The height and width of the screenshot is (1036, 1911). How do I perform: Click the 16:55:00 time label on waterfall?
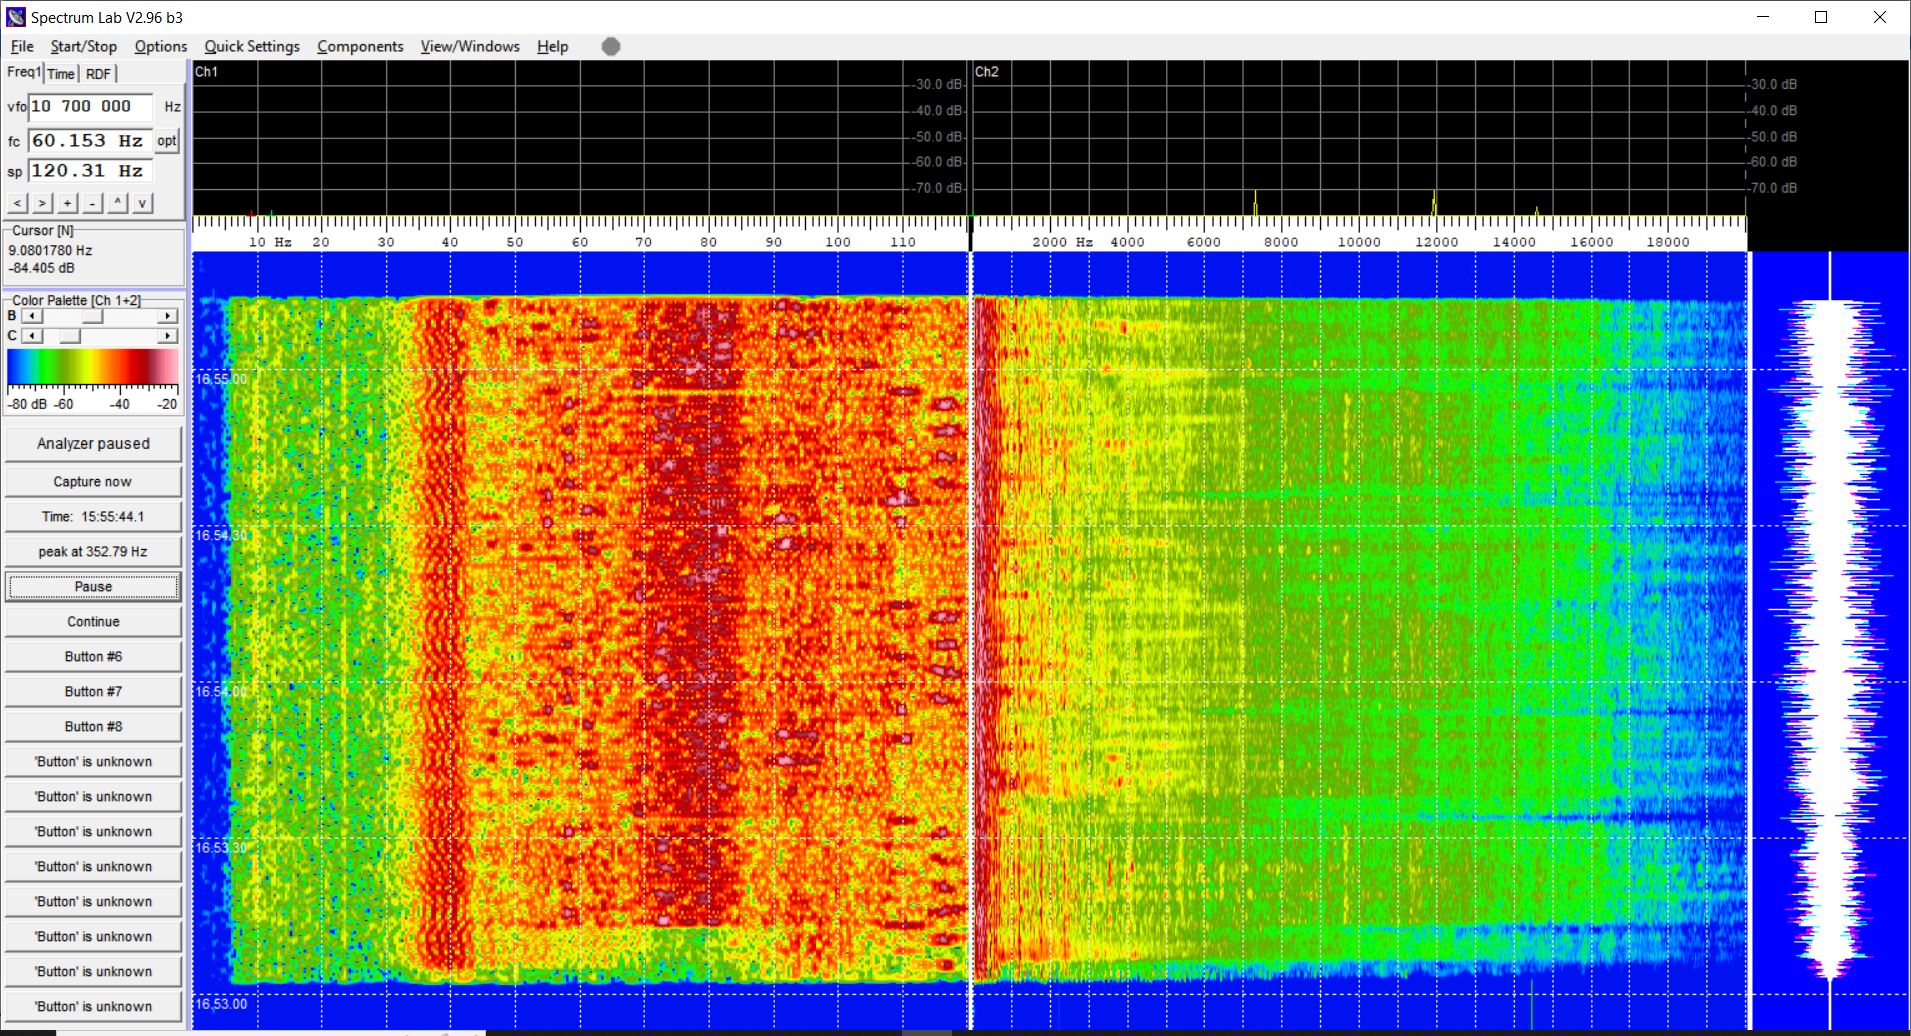221,379
